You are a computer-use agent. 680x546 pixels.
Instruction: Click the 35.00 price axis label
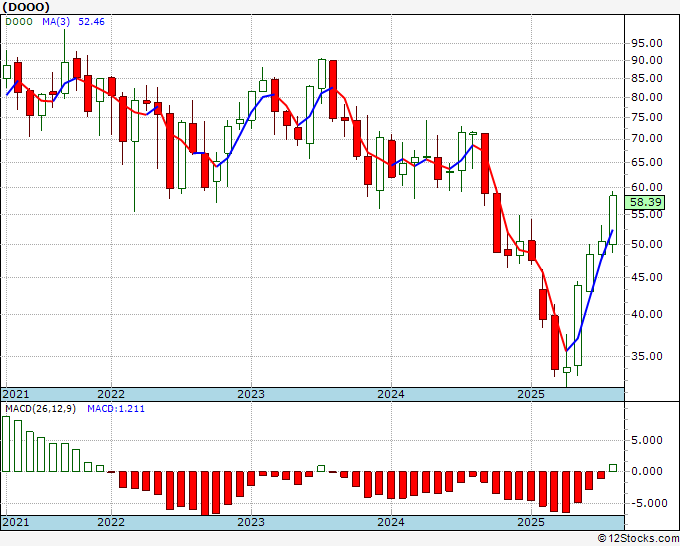[647, 356]
